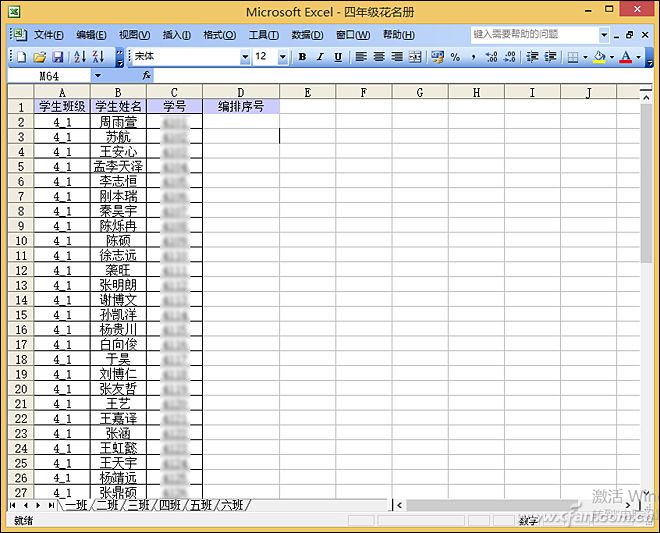
Task: Toggle underline formatting
Action: (338, 57)
